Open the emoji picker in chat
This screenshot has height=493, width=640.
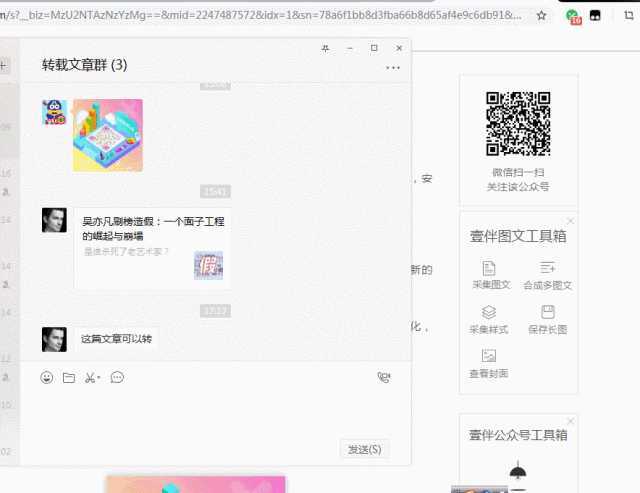(x=47, y=378)
